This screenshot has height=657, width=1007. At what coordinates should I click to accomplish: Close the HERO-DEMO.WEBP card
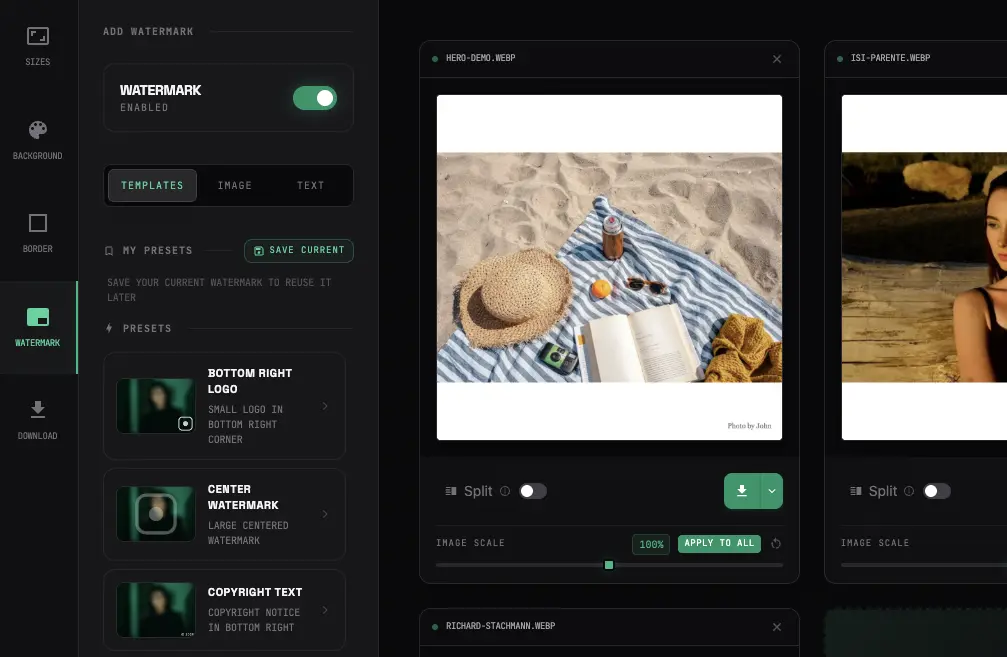(x=777, y=59)
